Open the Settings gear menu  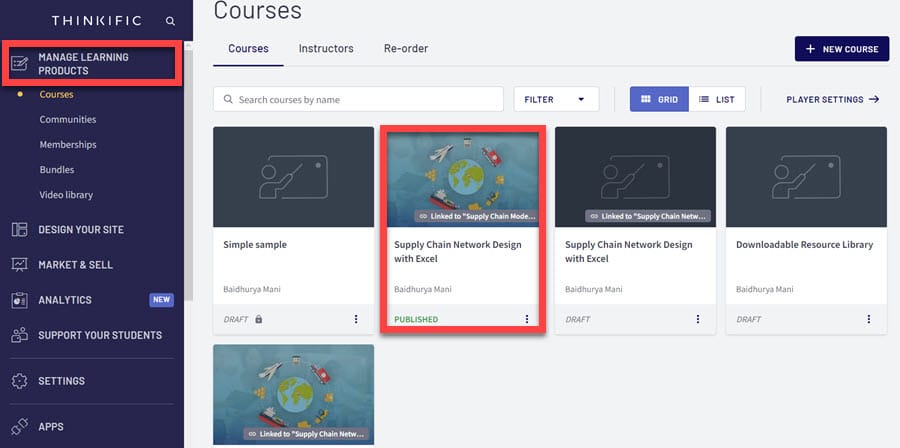[61, 381]
